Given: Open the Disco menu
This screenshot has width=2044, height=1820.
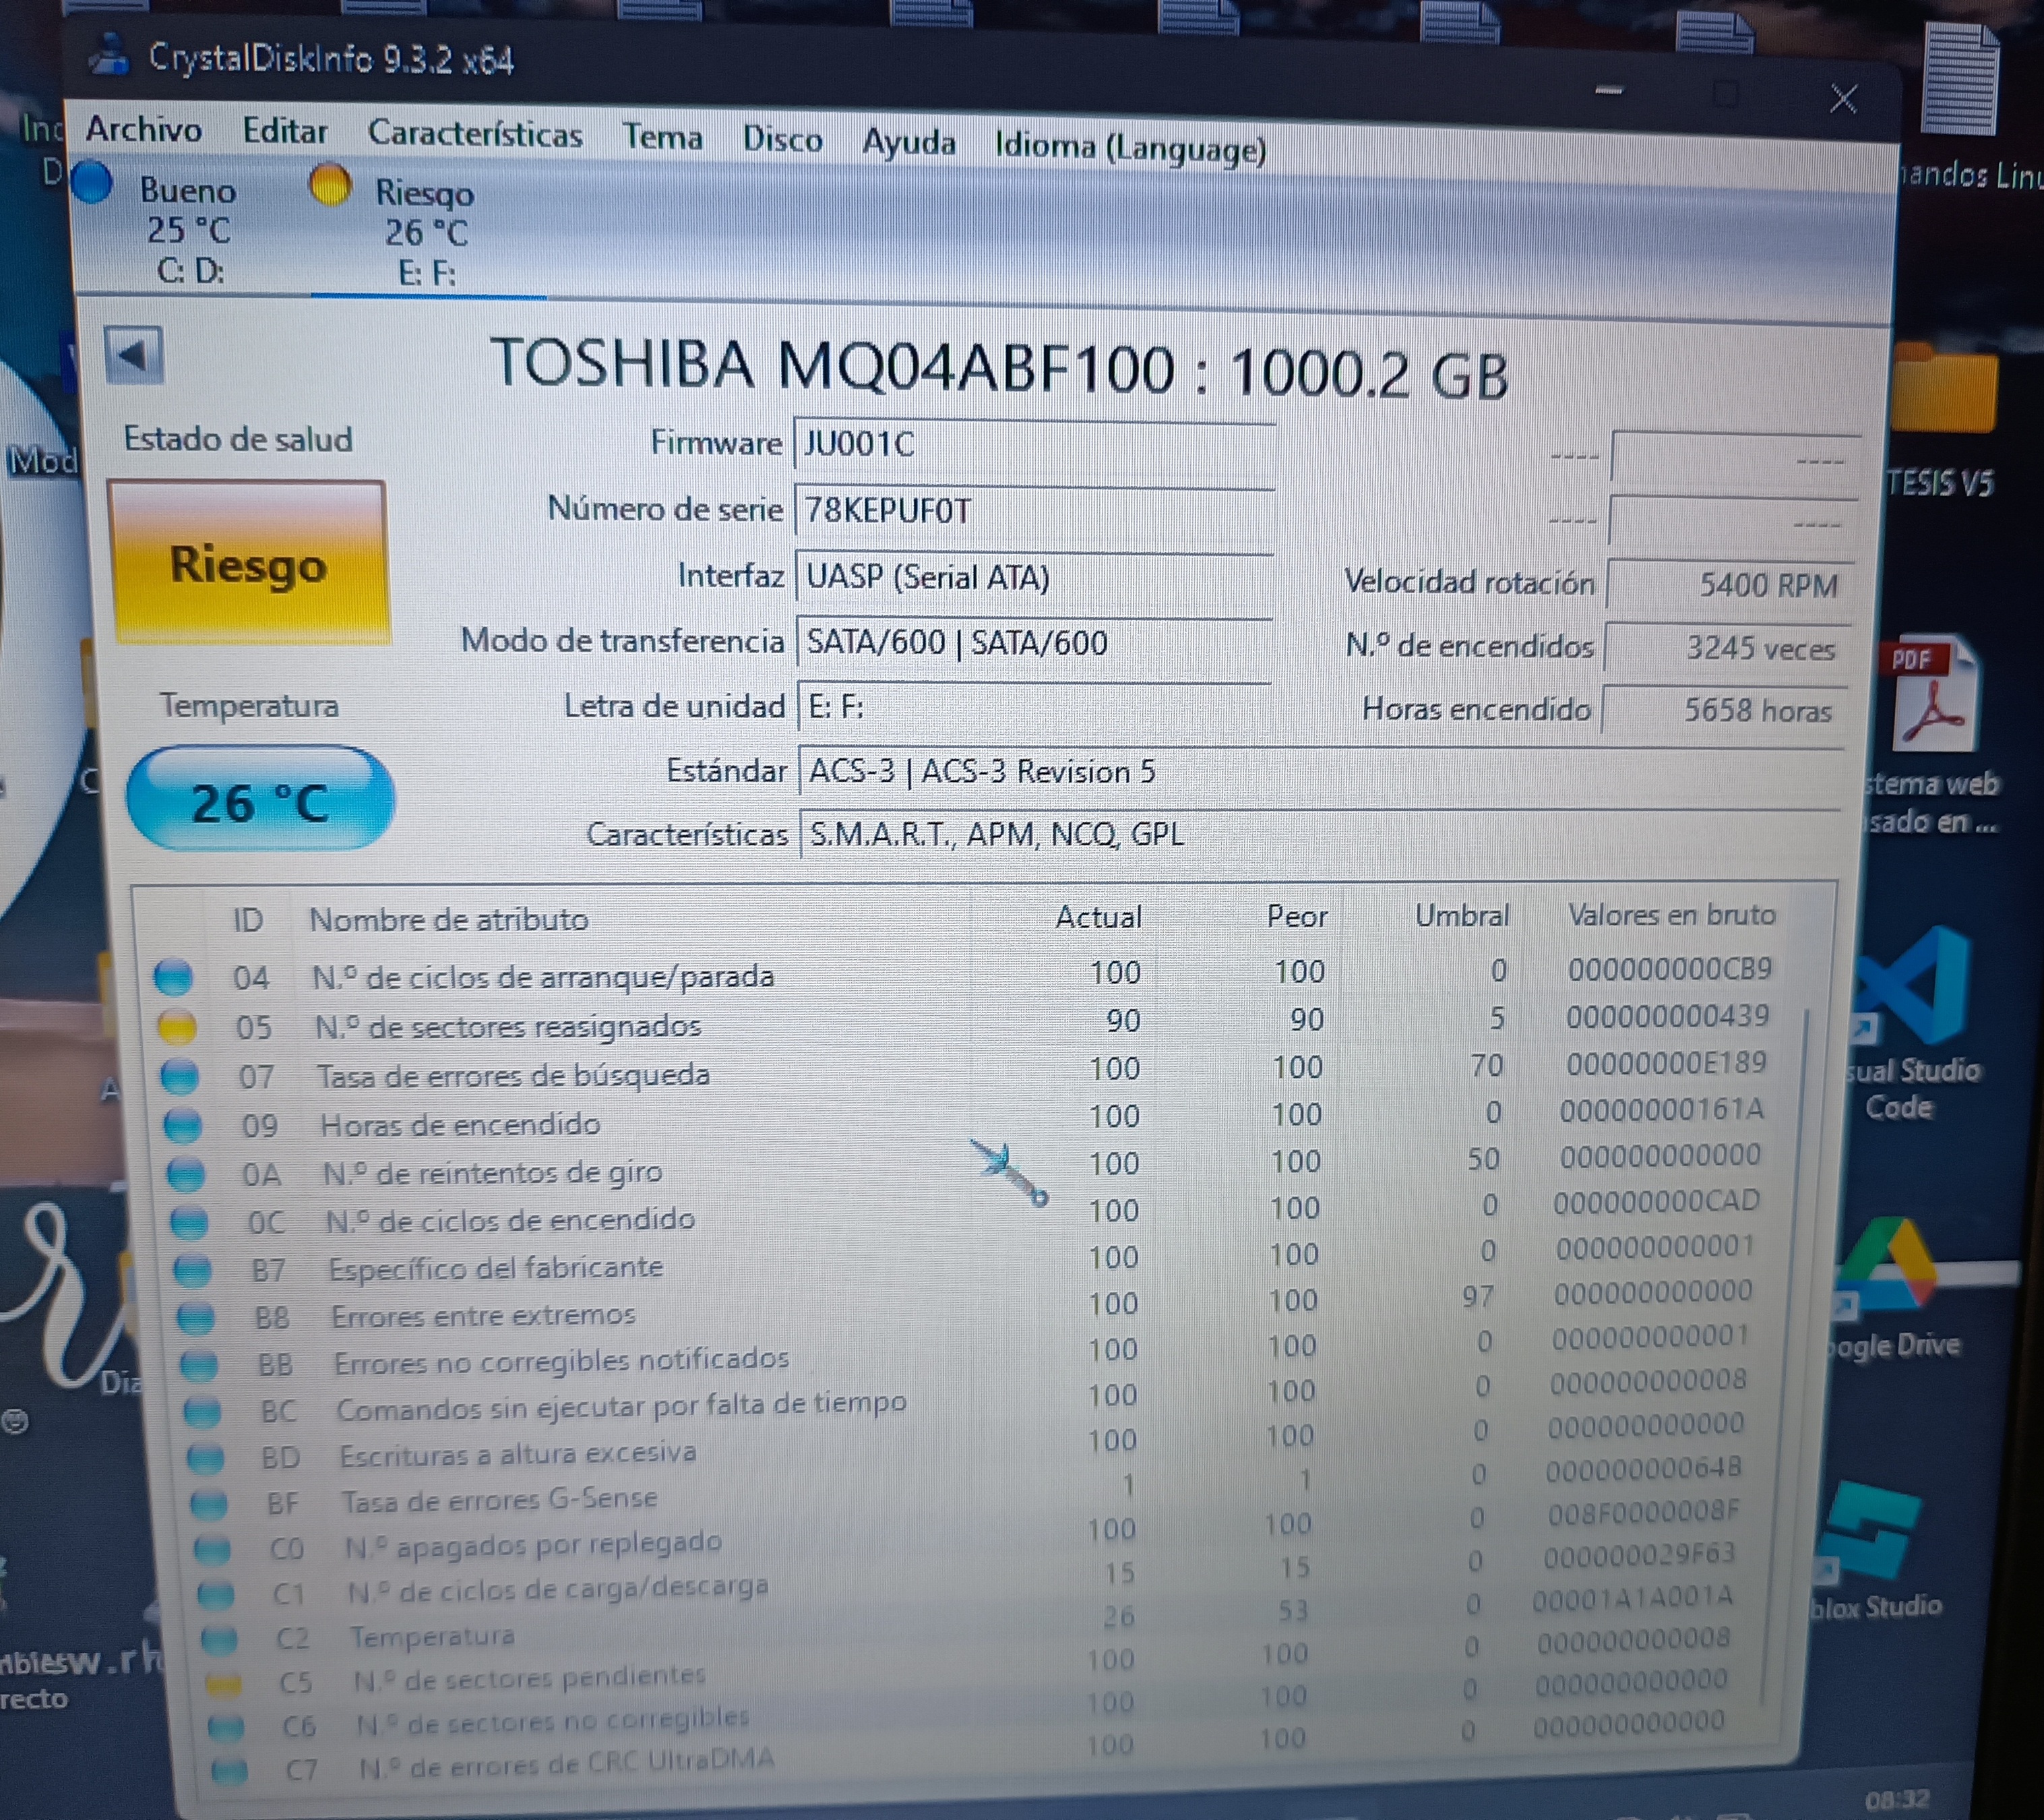Looking at the screenshot, I should coord(782,140).
